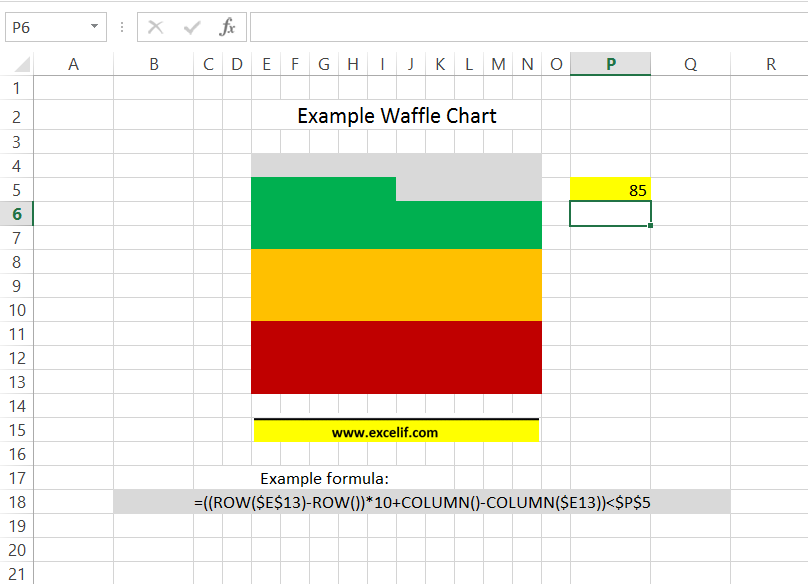Select row 10 header

16,310
